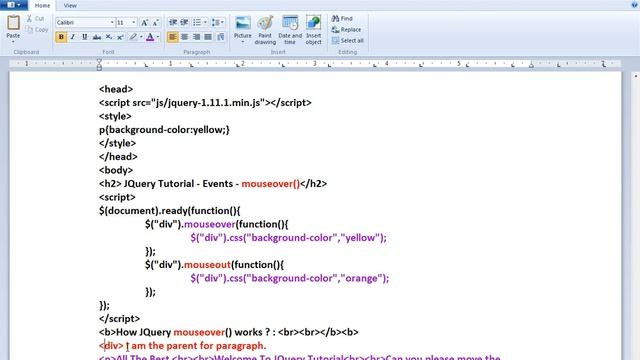This screenshot has width=640, height=360.
Task: Click the purple "yellow" css line
Action: pyautogui.click(x=288, y=238)
